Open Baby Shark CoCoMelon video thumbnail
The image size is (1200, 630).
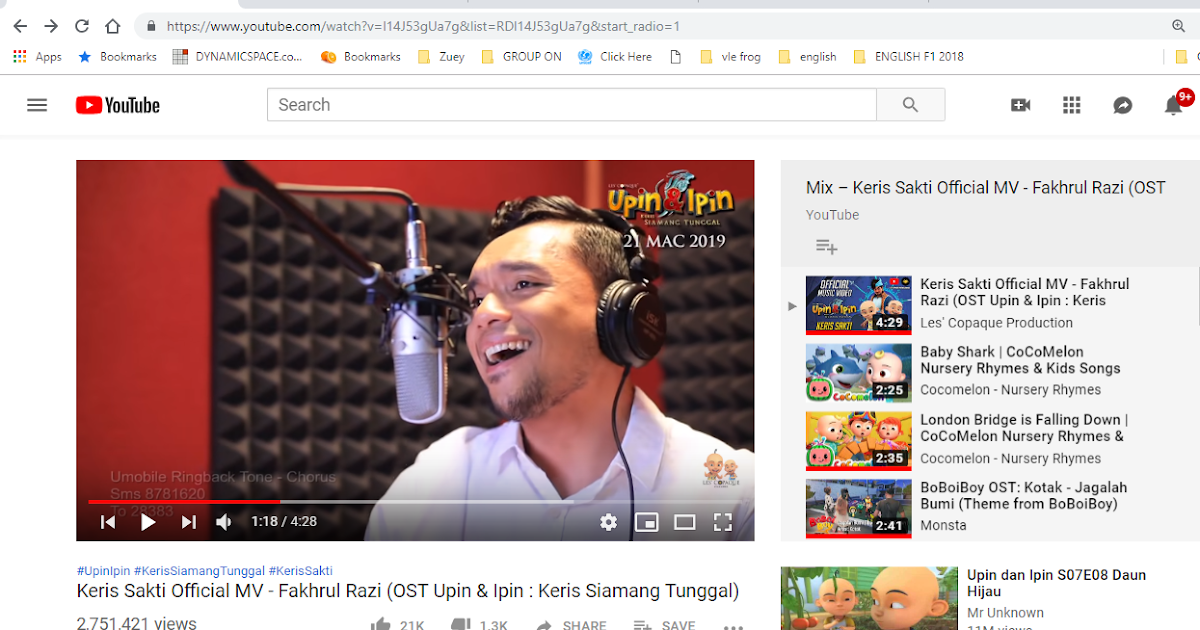pos(858,373)
